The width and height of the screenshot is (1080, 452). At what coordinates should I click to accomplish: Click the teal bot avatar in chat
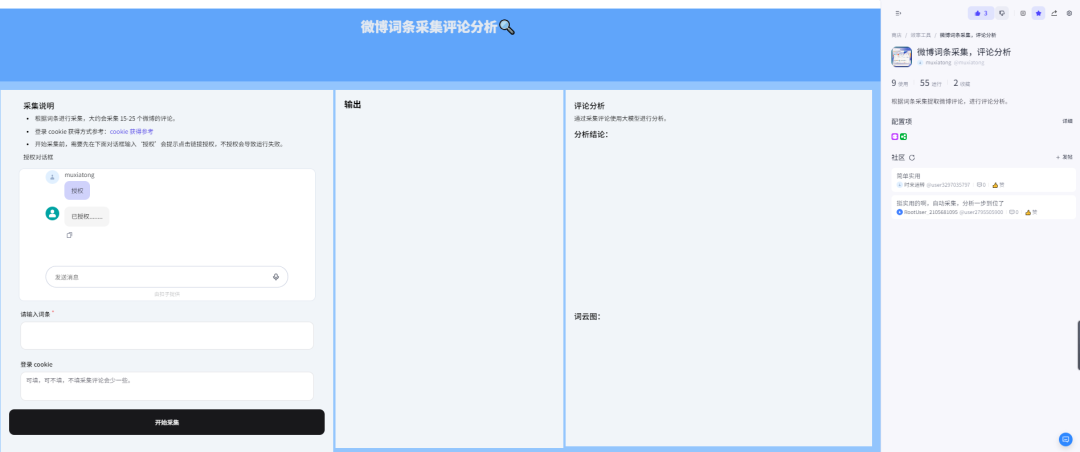(x=52, y=214)
